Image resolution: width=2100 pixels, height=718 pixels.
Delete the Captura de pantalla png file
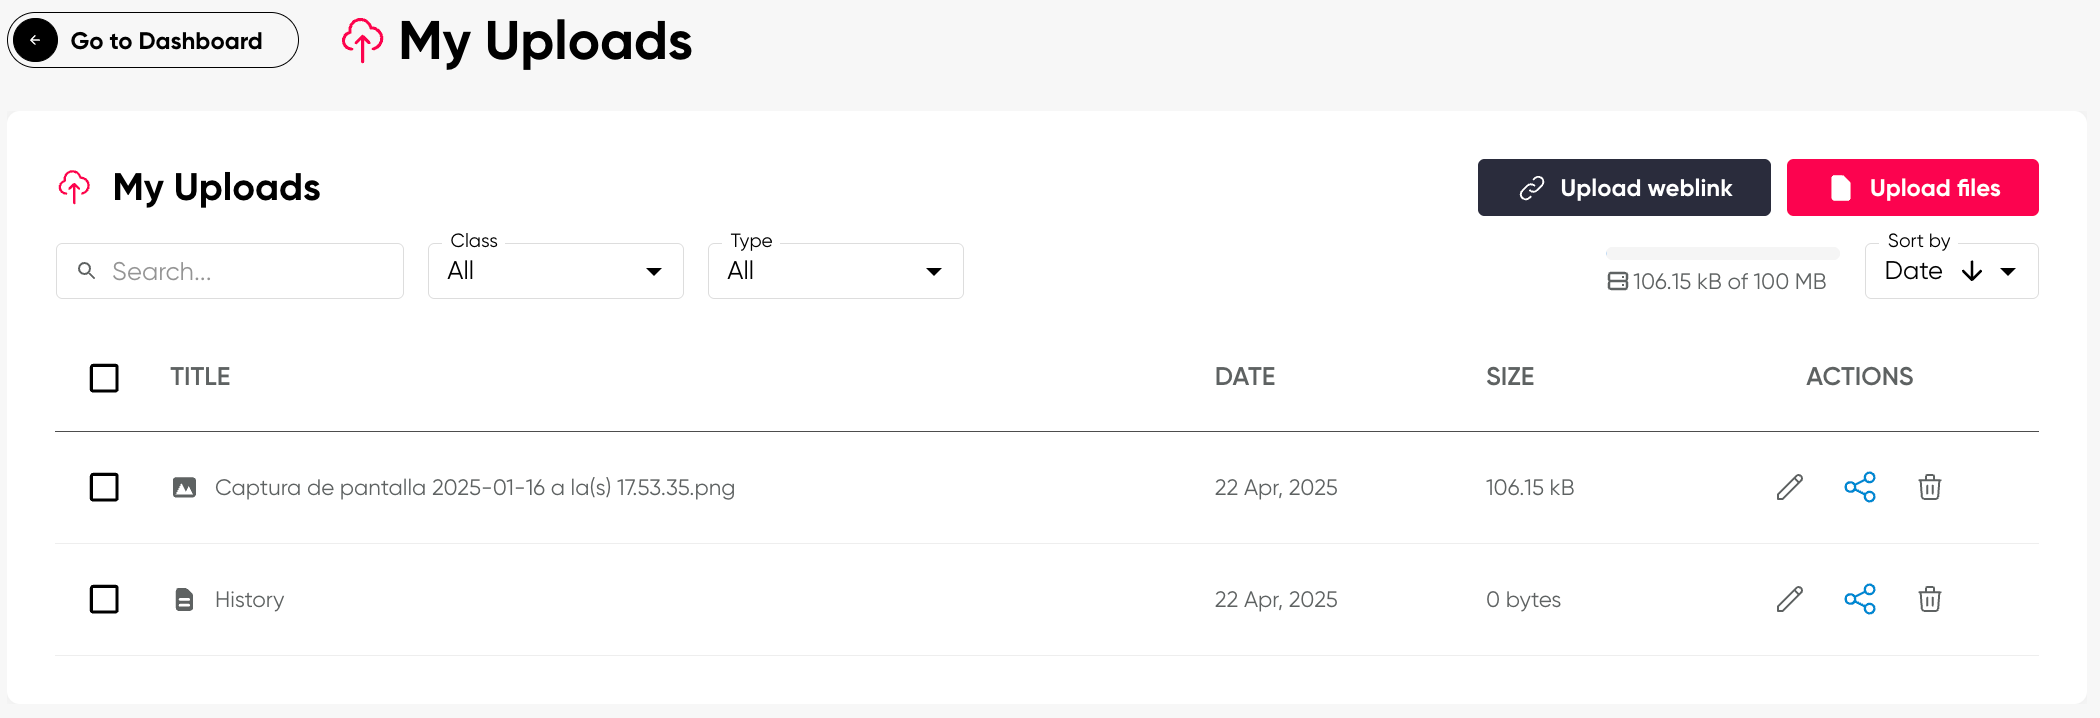1929,487
